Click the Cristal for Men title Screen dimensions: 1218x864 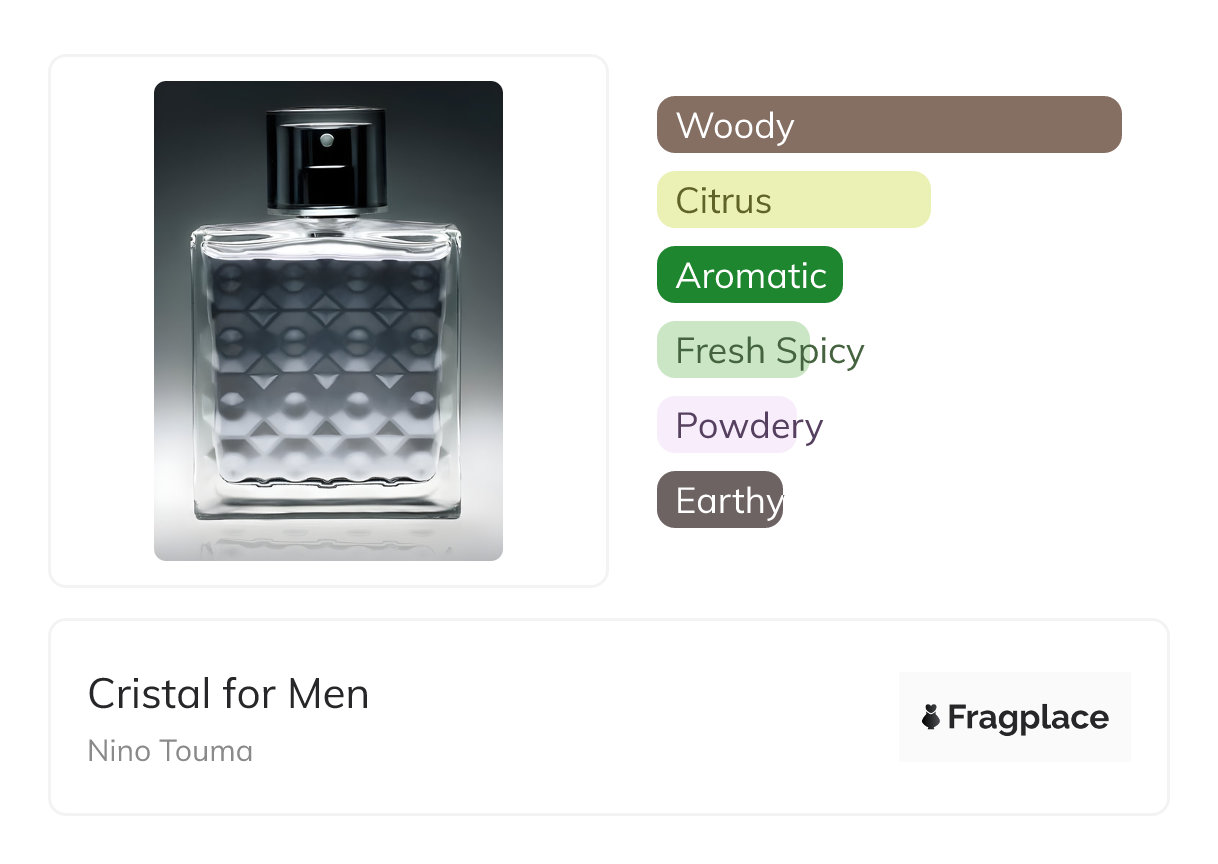click(228, 694)
